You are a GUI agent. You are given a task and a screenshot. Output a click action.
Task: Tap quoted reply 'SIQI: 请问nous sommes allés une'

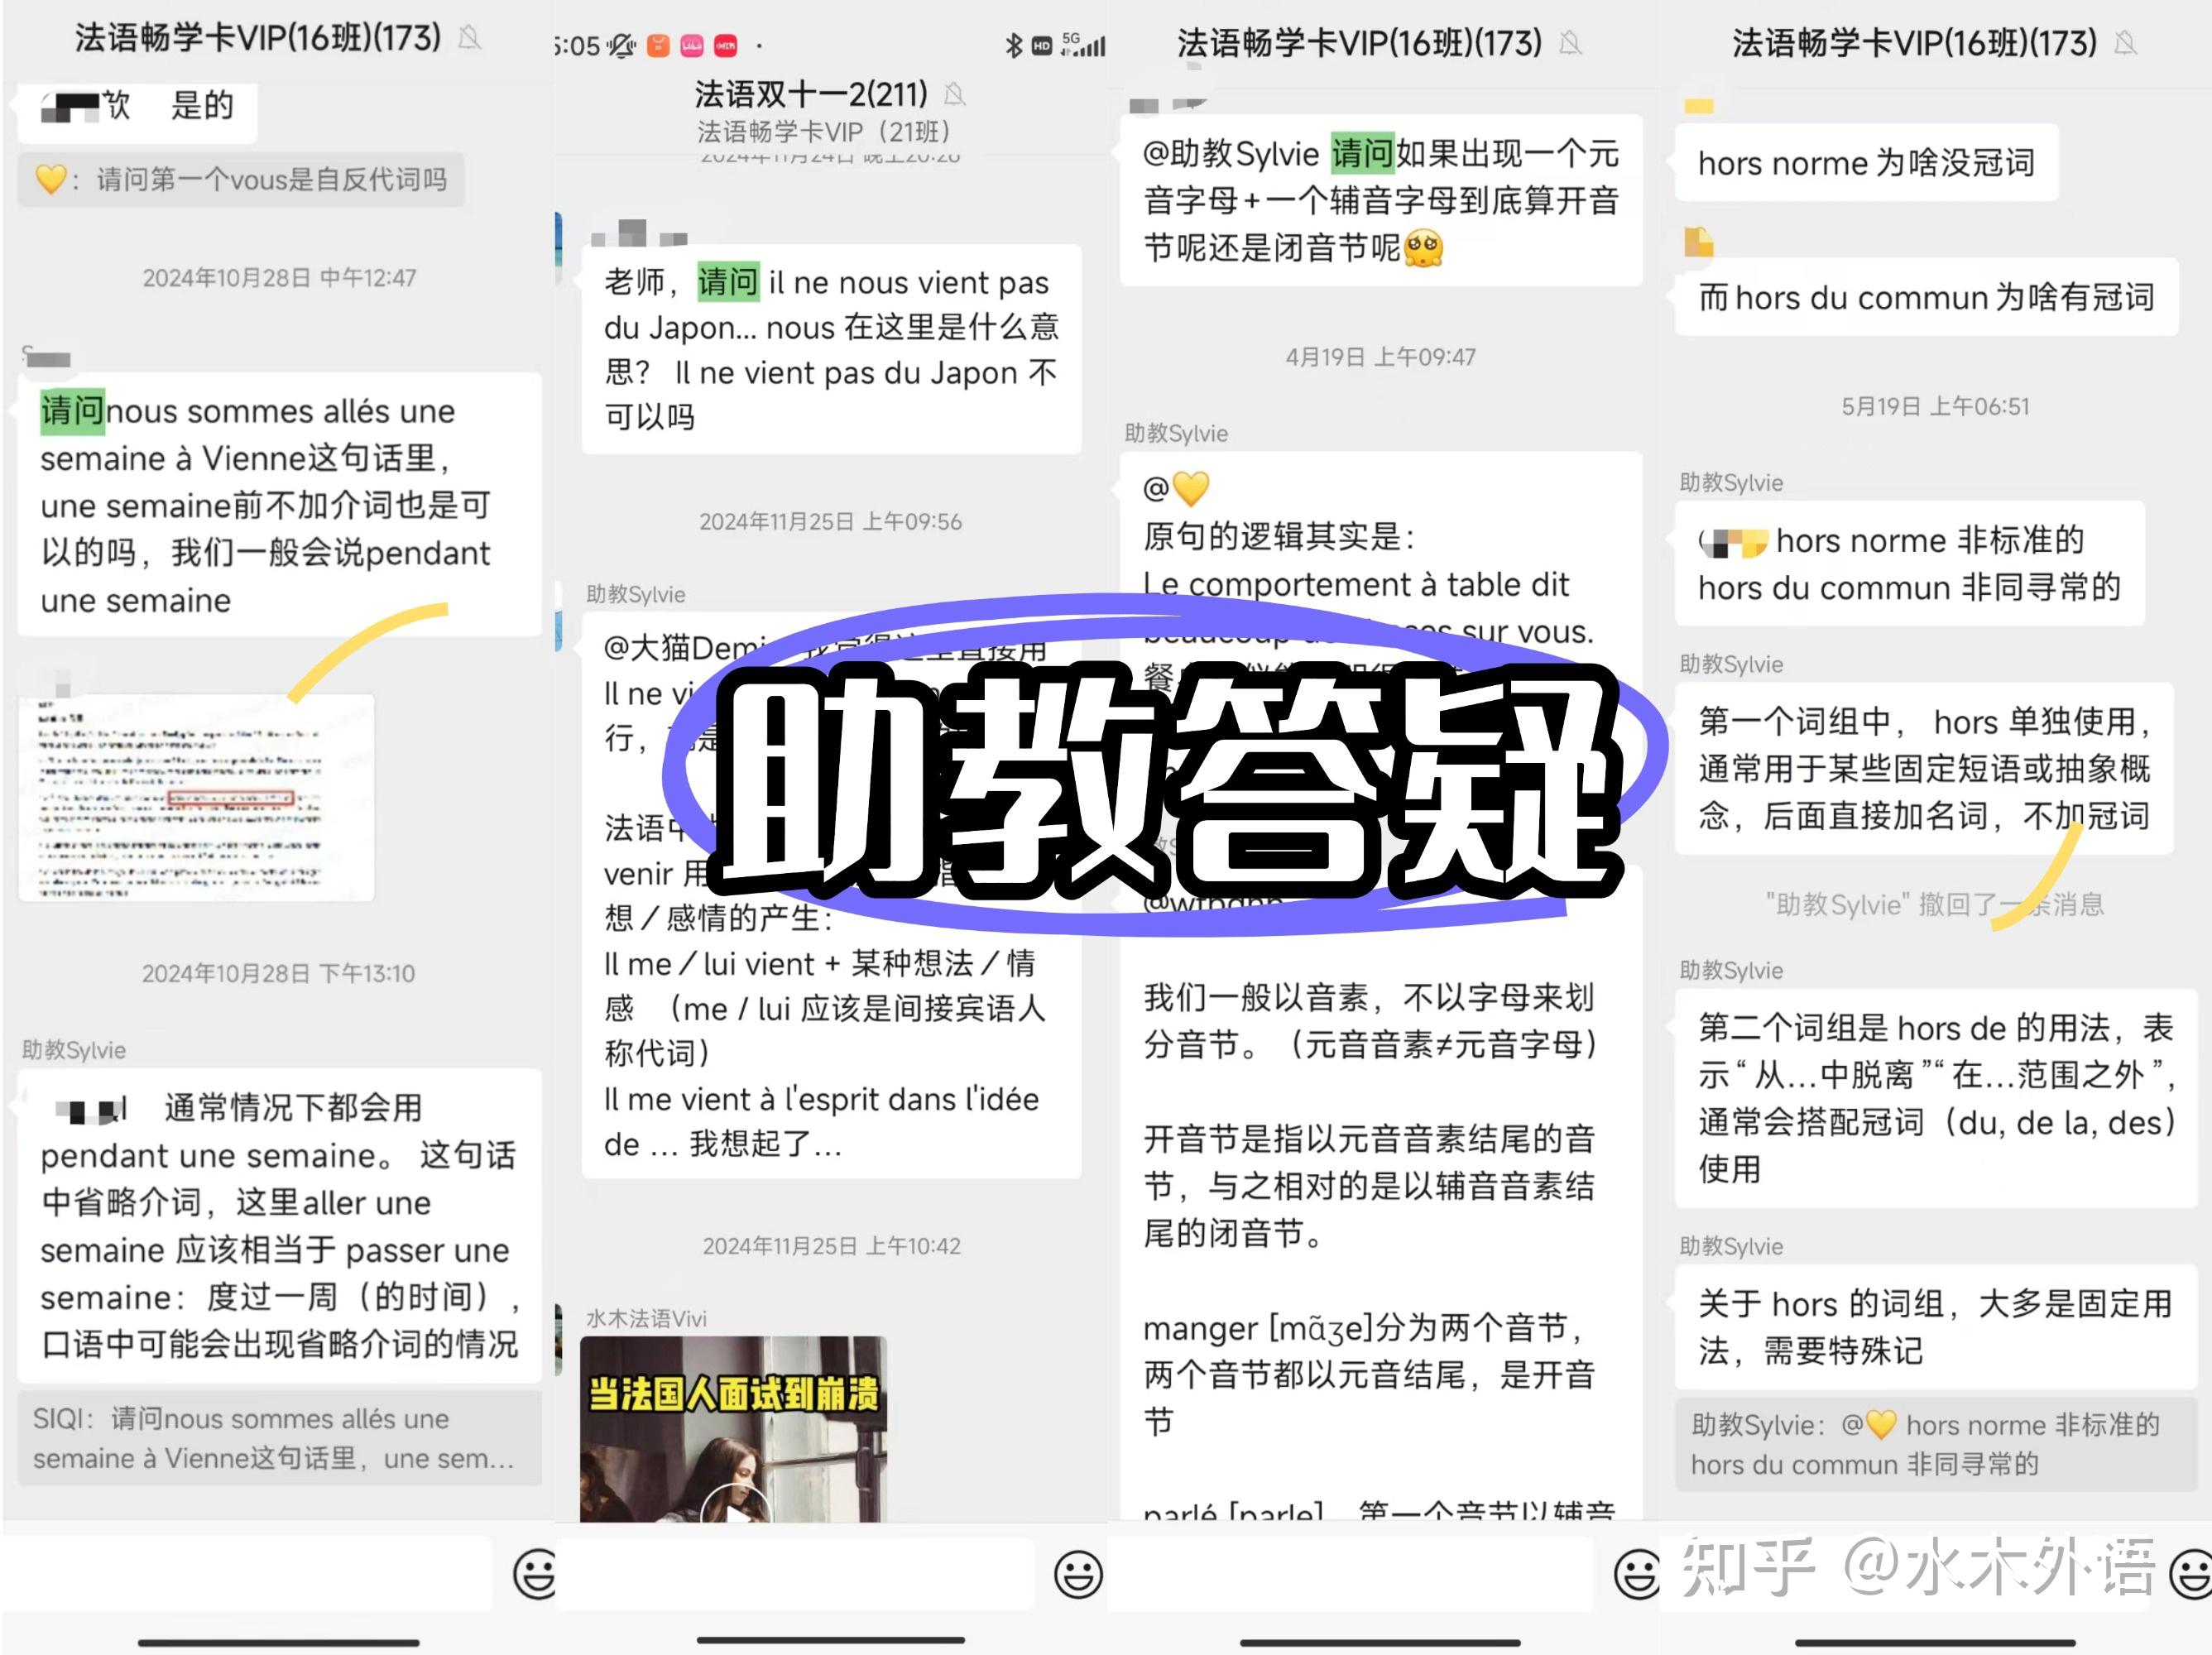279,1438
